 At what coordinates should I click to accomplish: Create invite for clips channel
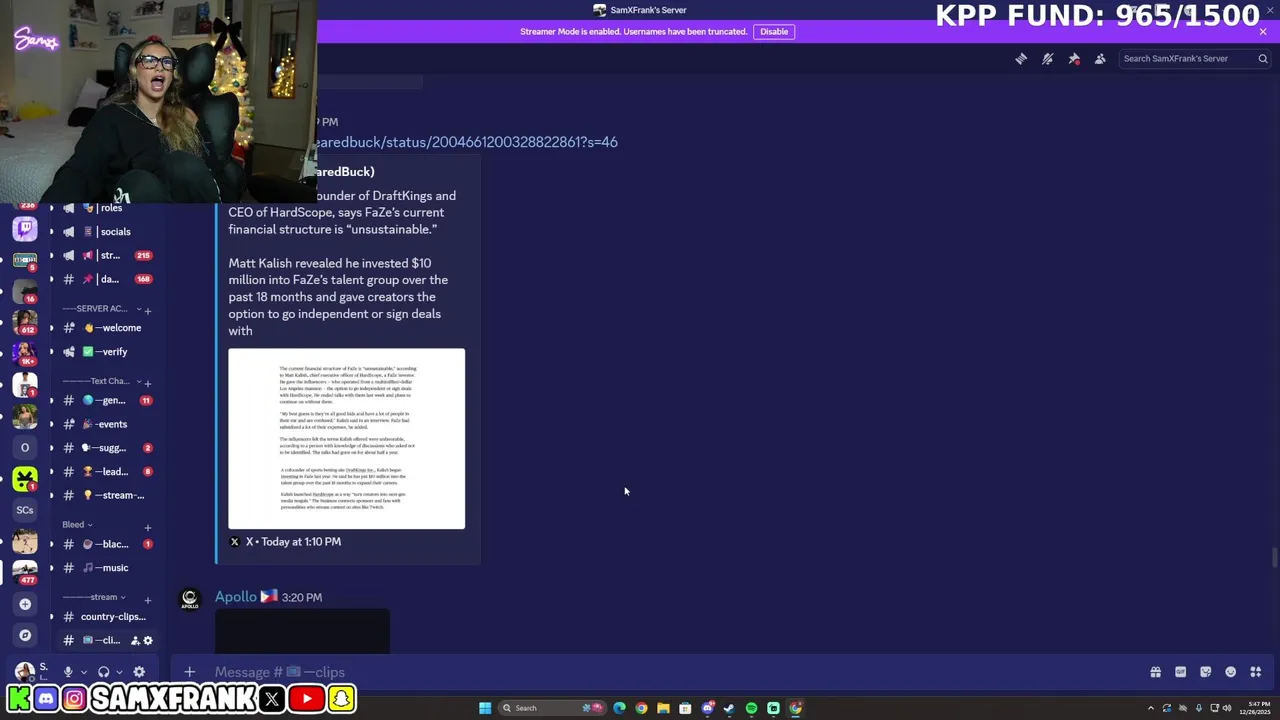coord(135,641)
